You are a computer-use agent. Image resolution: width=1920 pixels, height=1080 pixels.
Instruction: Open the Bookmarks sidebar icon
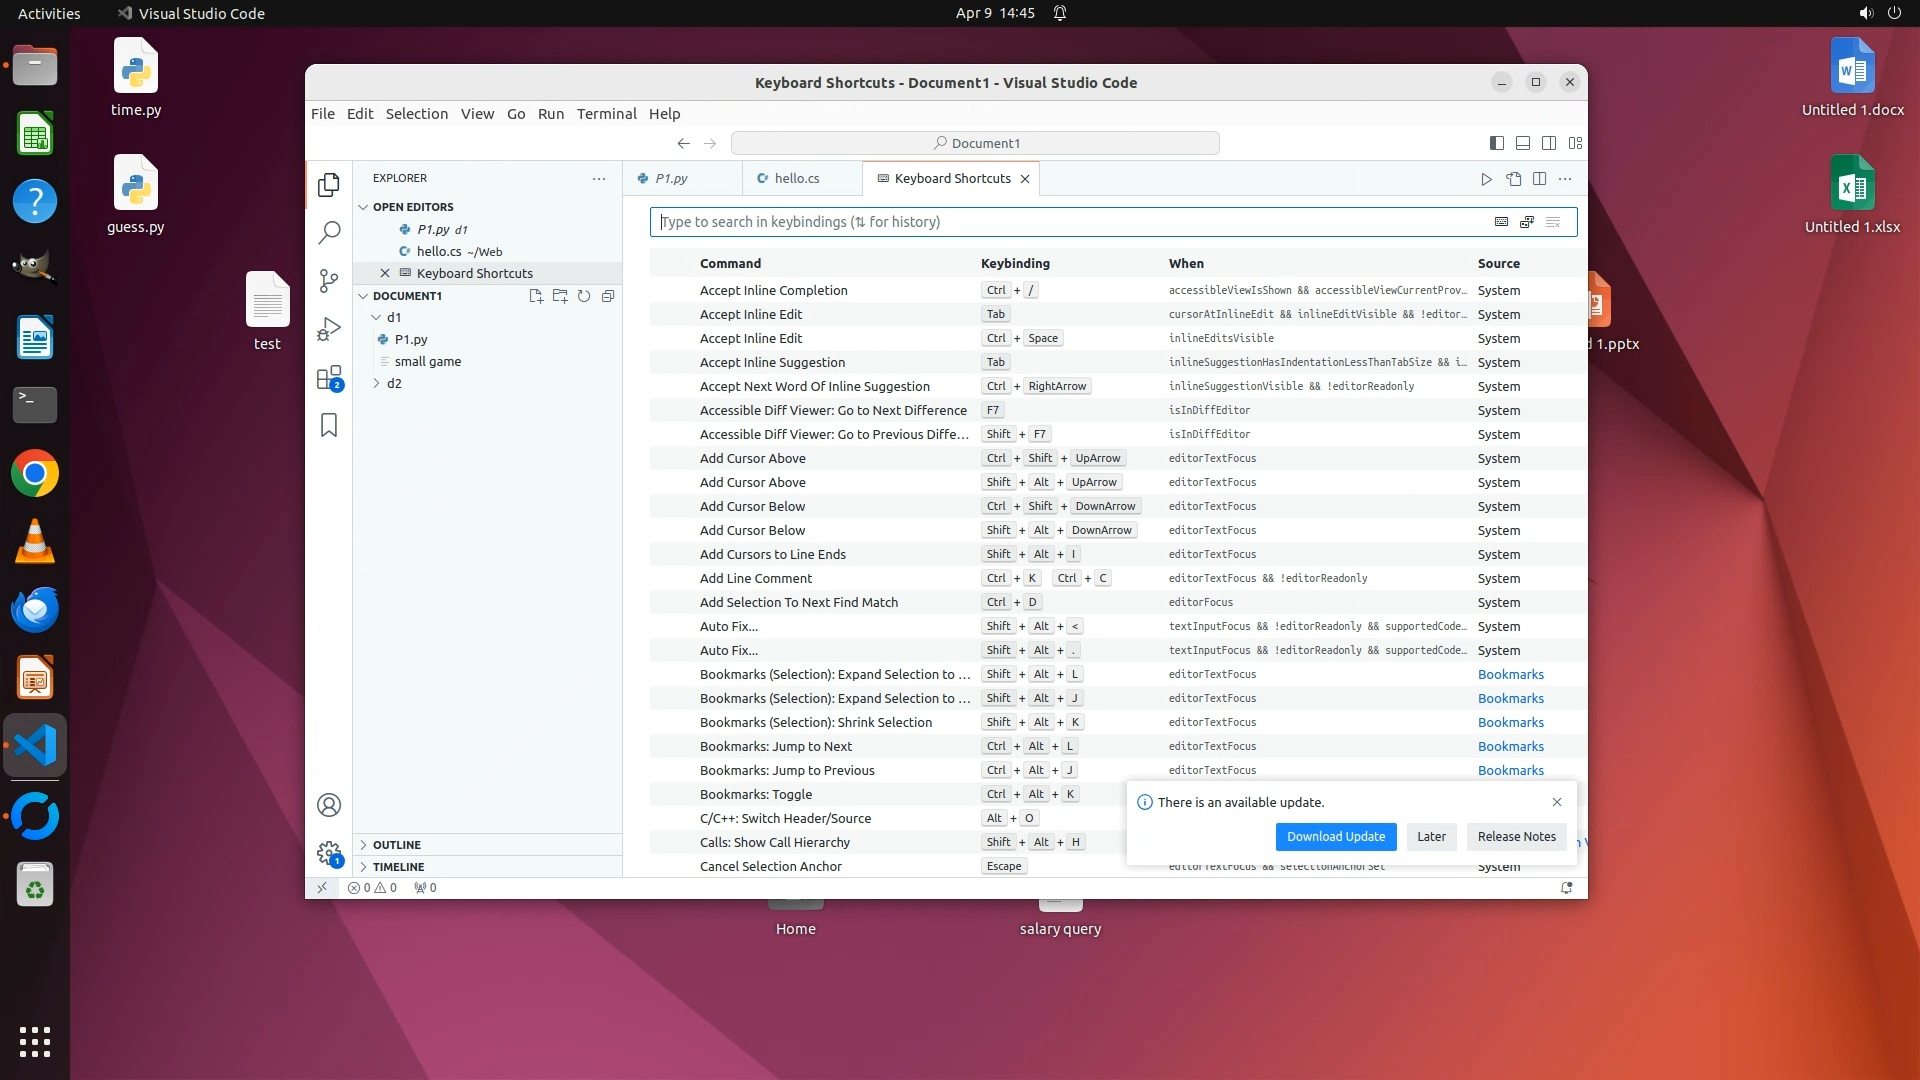coord(329,426)
